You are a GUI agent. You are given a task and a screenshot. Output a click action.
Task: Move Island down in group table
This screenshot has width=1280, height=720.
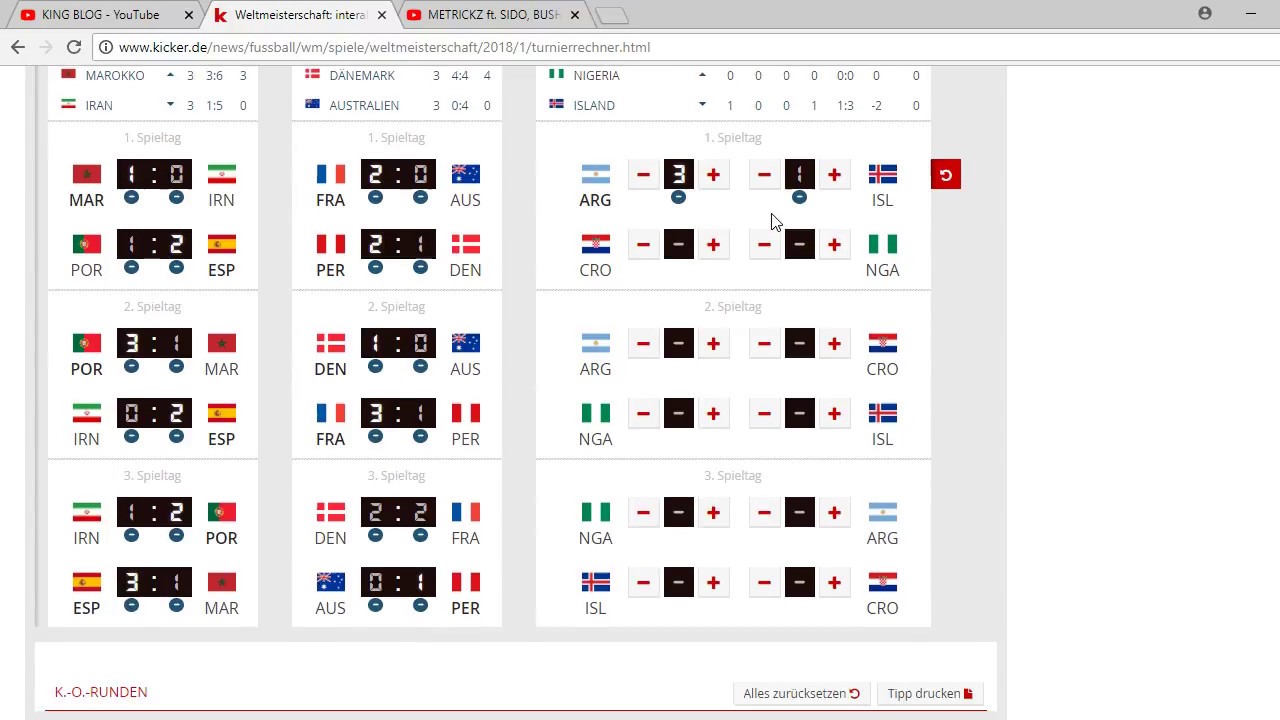click(x=702, y=104)
